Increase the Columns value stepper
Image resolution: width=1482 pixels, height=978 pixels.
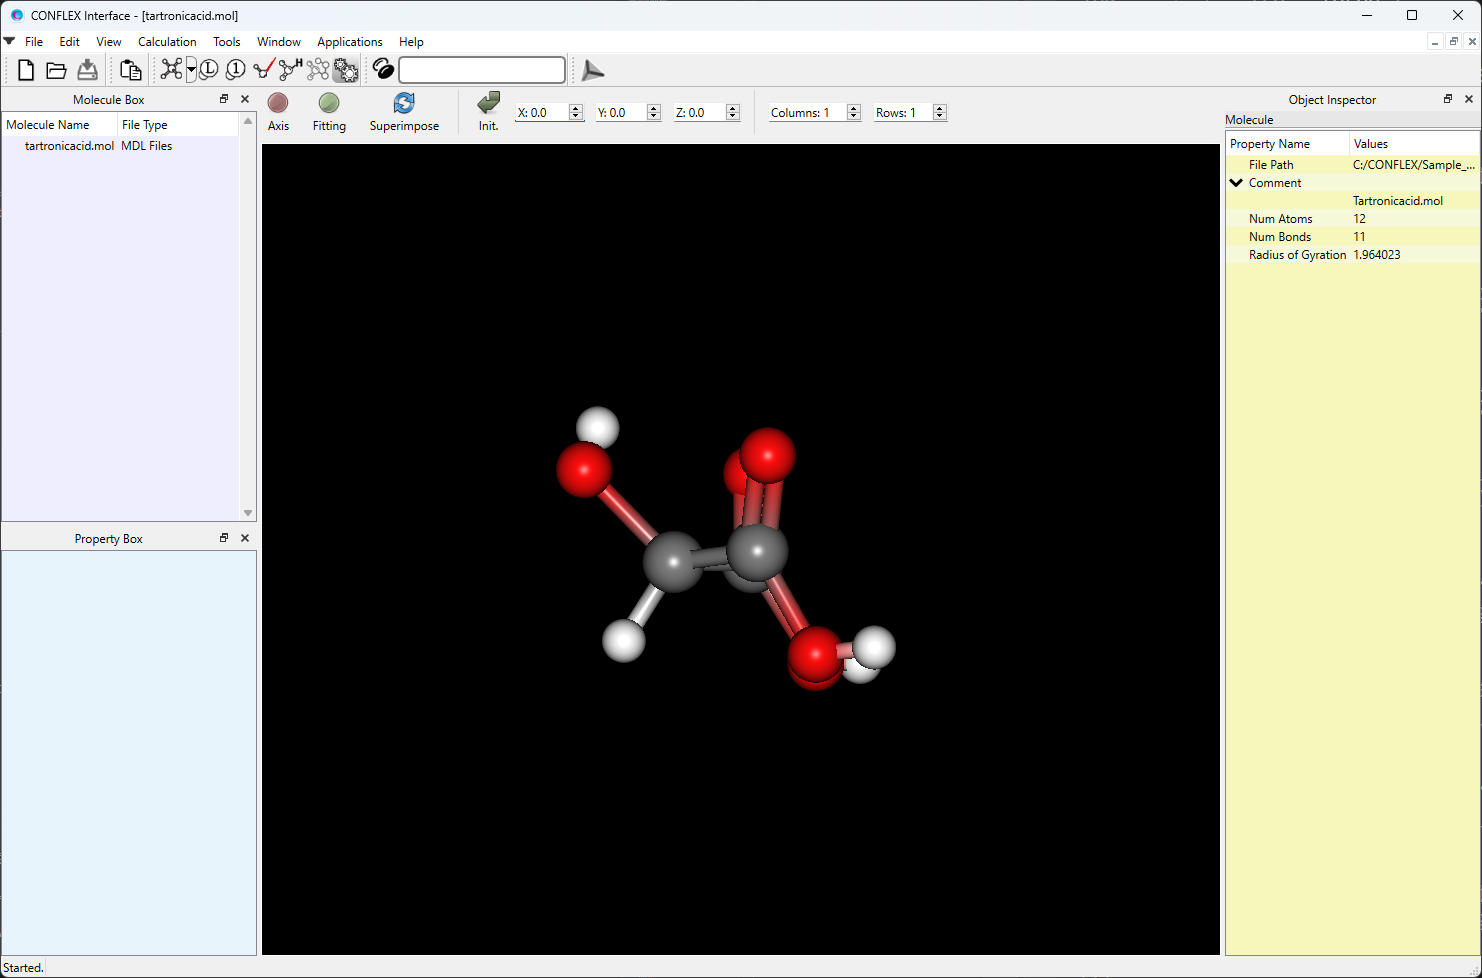pos(852,107)
